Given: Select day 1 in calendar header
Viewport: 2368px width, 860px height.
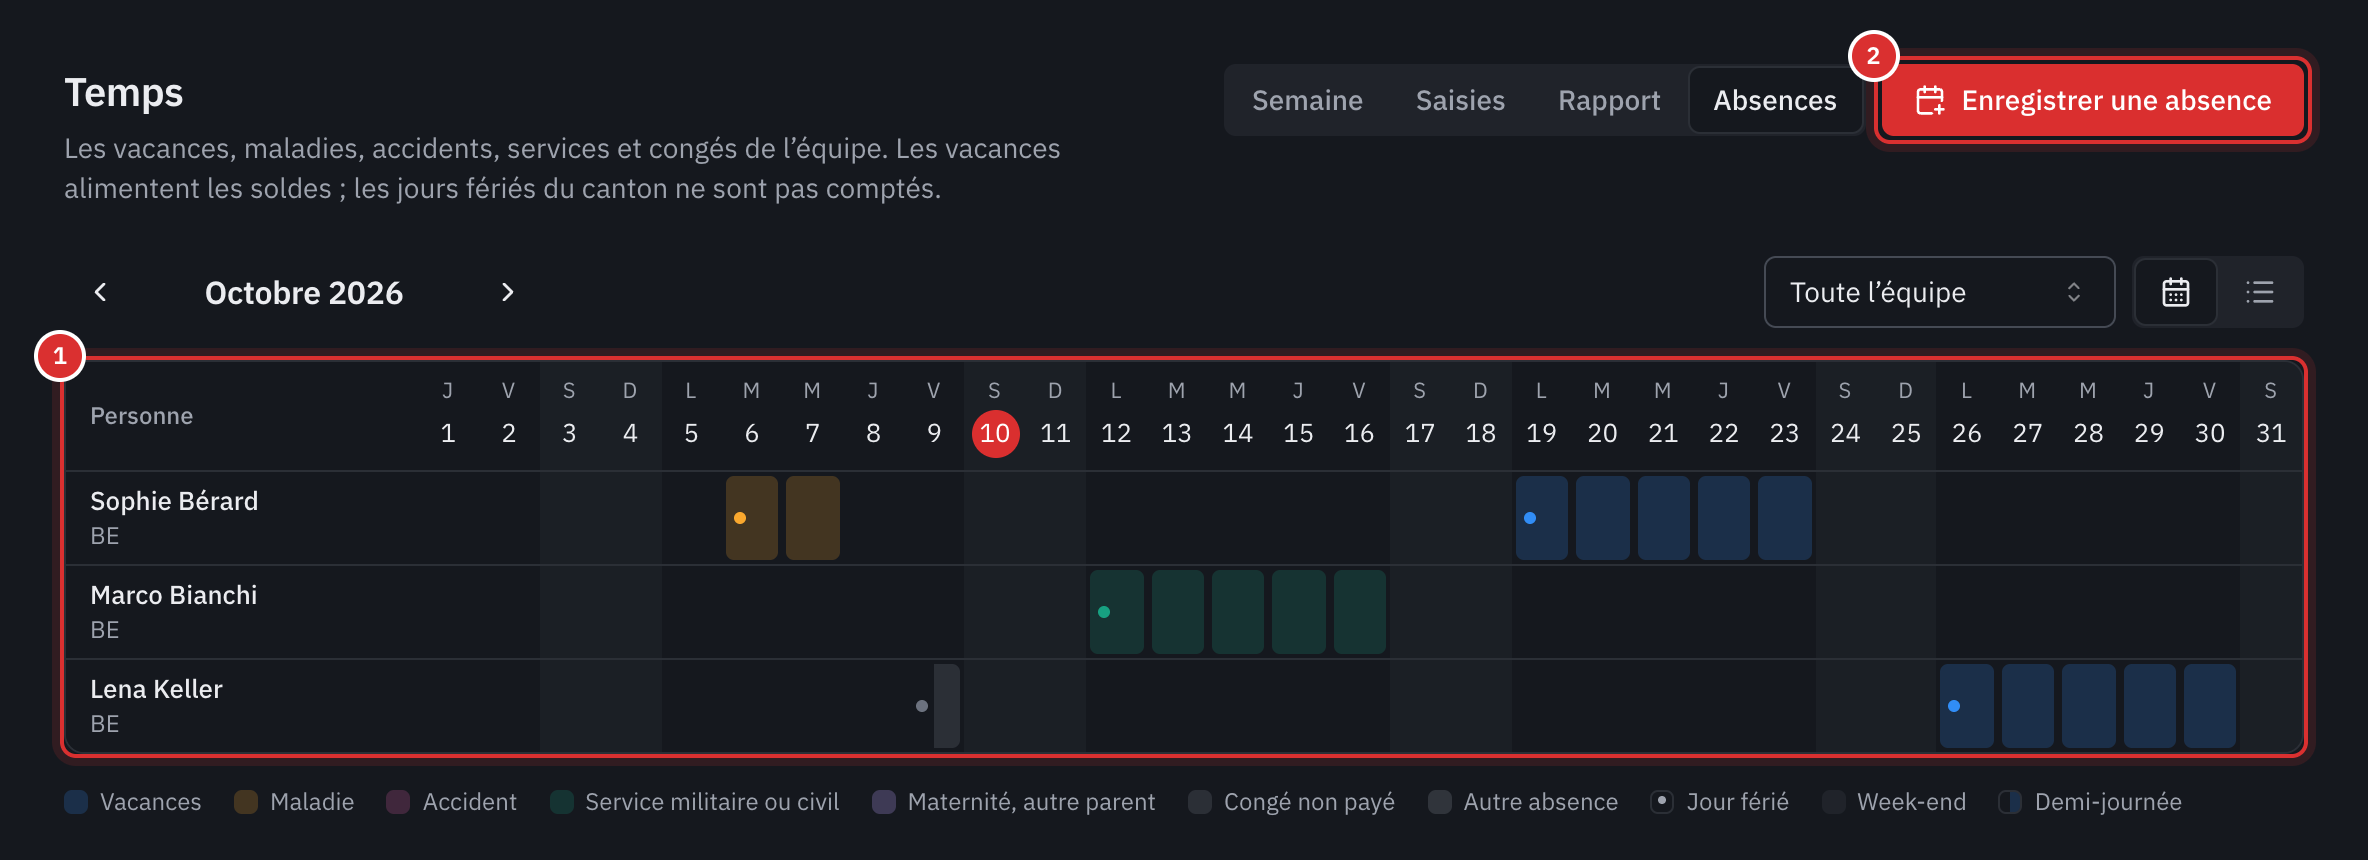Looking at the screenshot, I should coord(448,433).
